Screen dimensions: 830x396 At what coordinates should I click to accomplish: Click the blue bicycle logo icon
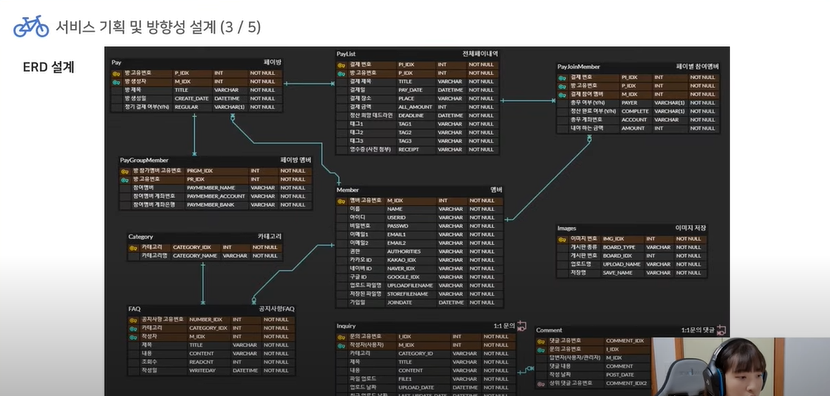pos(31,26)
